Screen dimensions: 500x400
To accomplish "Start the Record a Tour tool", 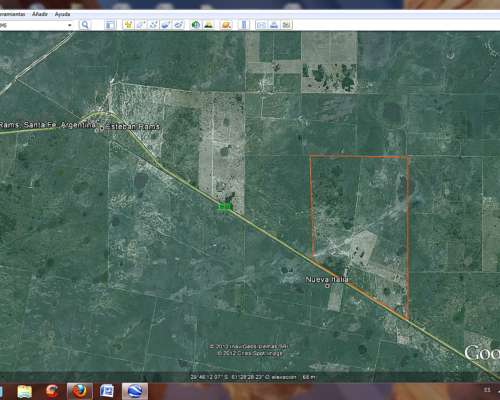I will (x=179, y=25).
